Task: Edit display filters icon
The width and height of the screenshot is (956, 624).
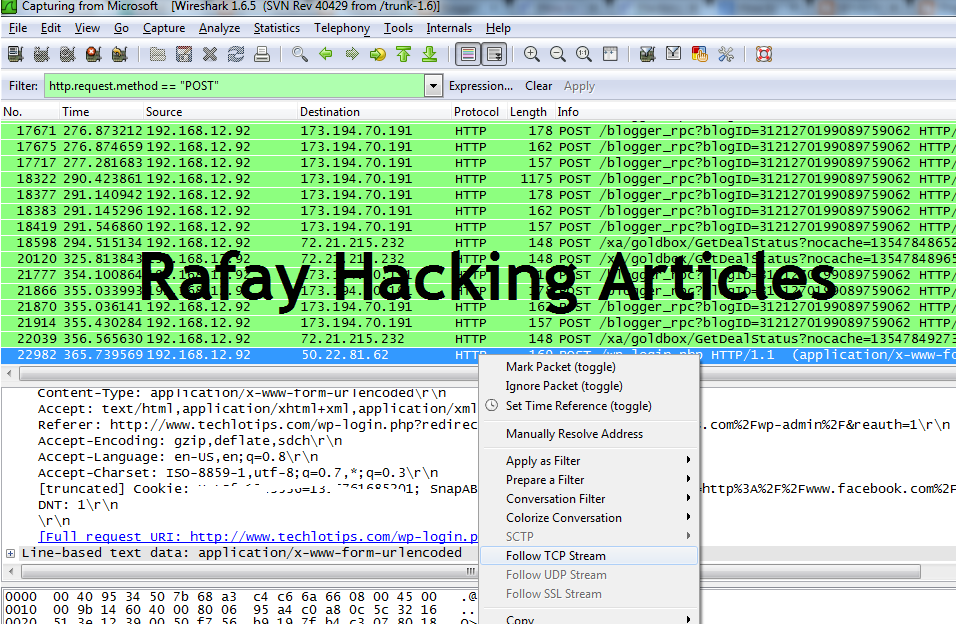Action: 674,54
